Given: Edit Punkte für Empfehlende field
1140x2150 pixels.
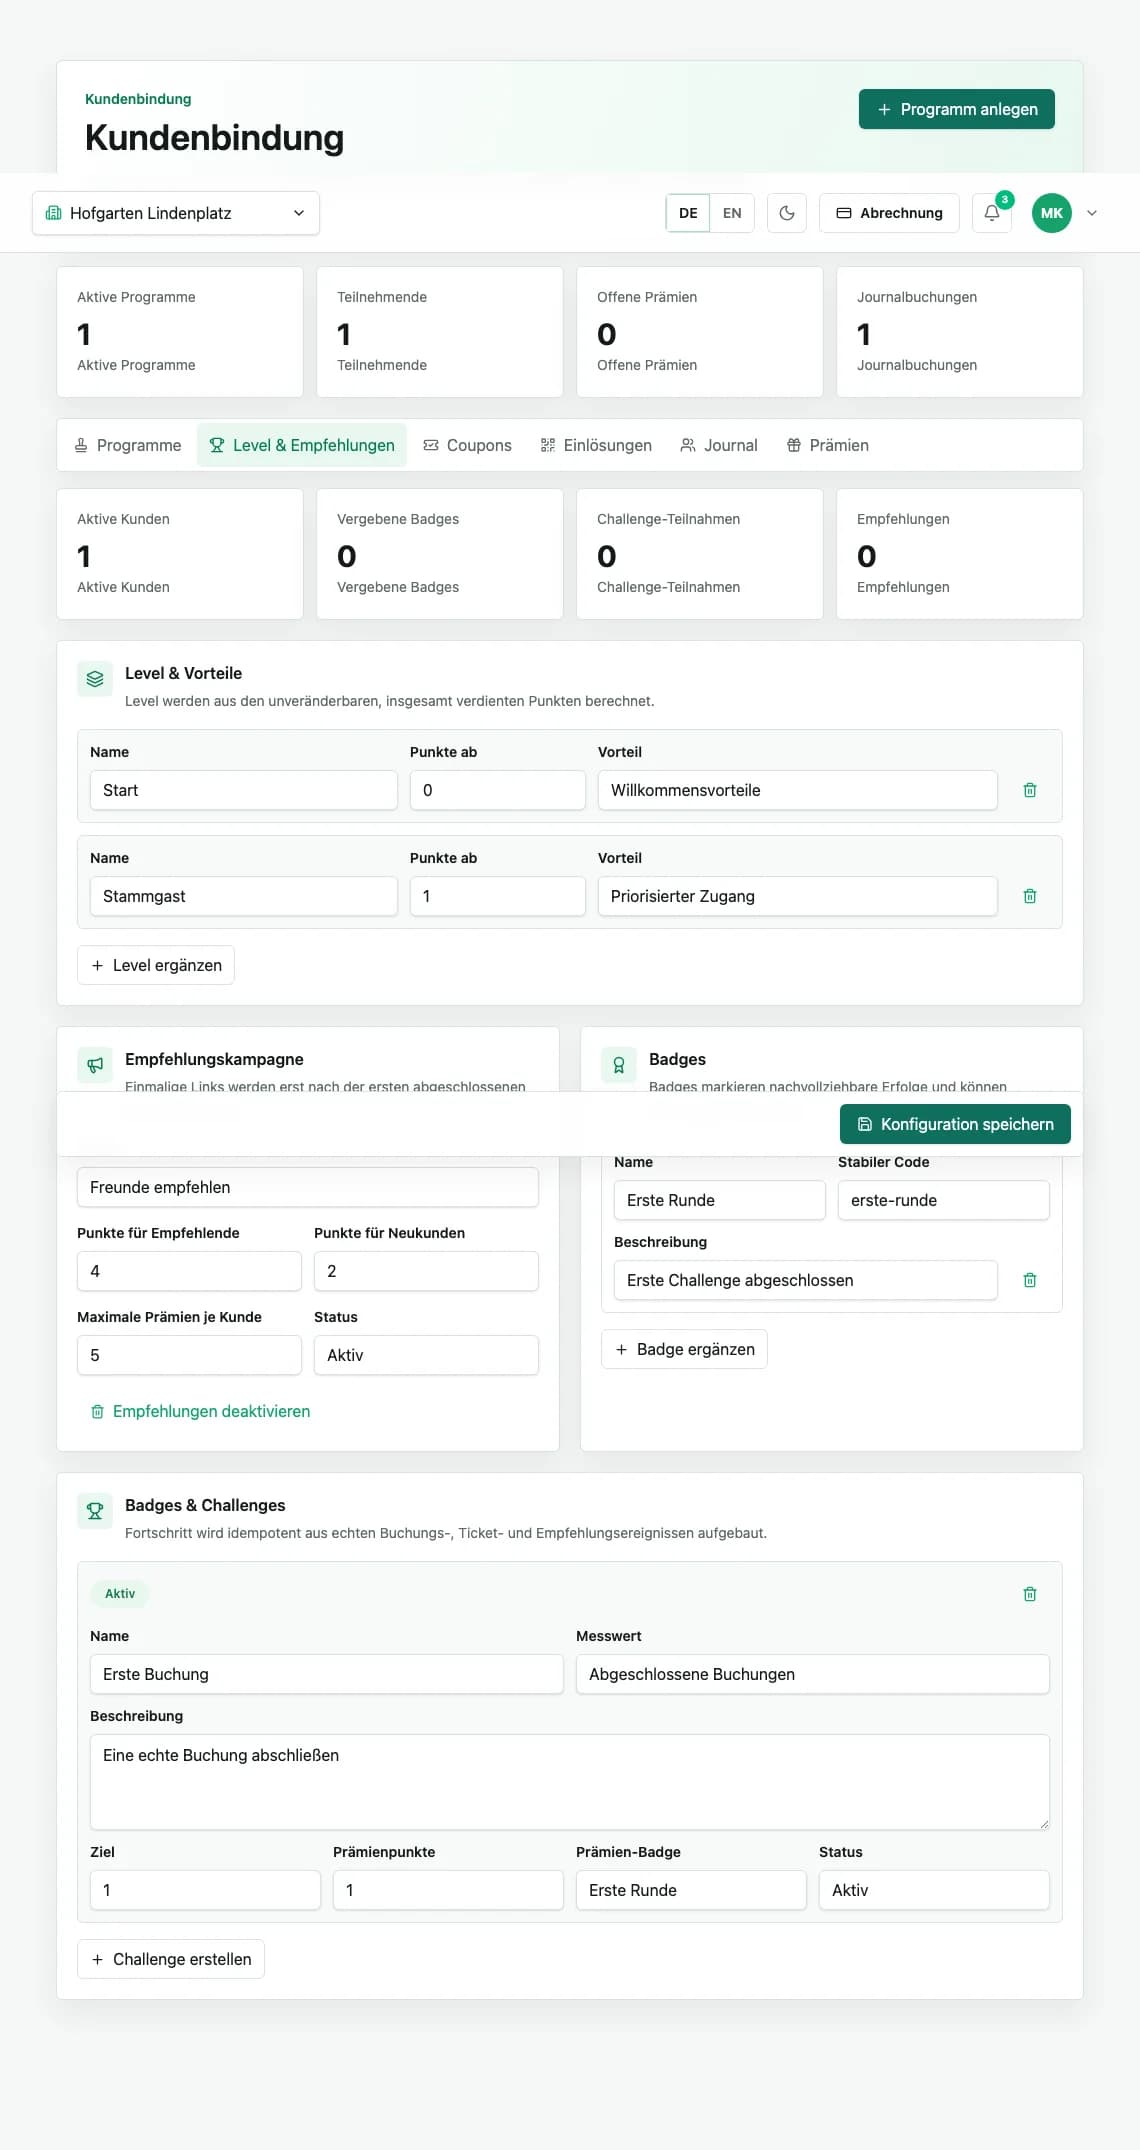Looking at the screenshot, I should click(x=189, y=1271).
